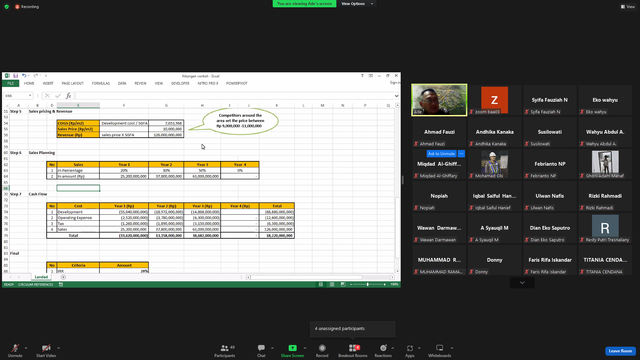The height and width of the screenshot is (360, 640).
Task: Click the Record button icon
Action: [x=322, y=348]
